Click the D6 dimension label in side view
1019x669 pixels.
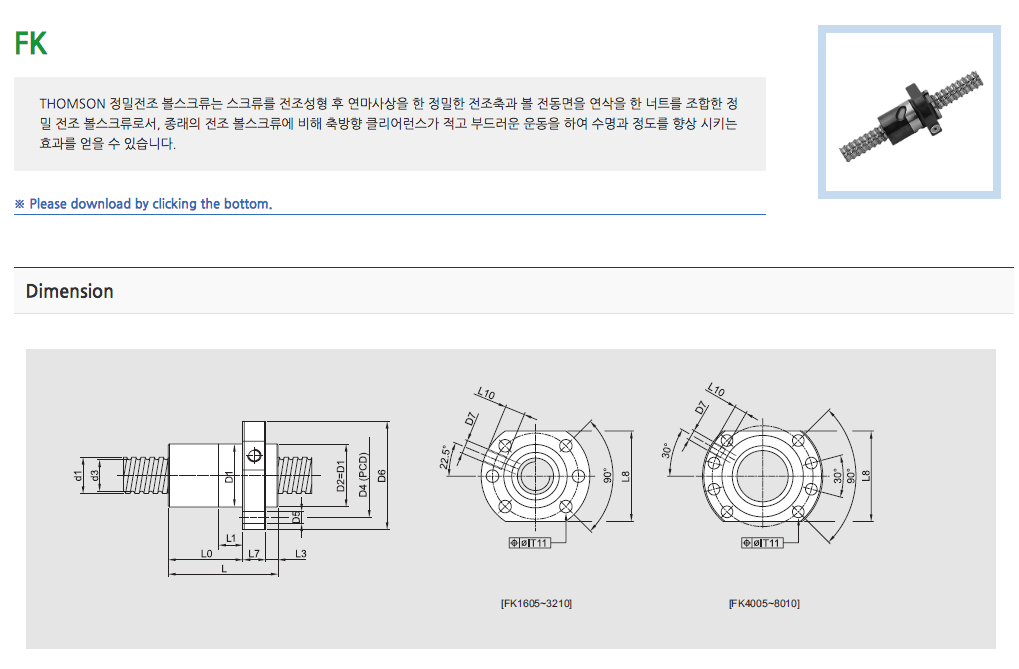click(381, 476)
